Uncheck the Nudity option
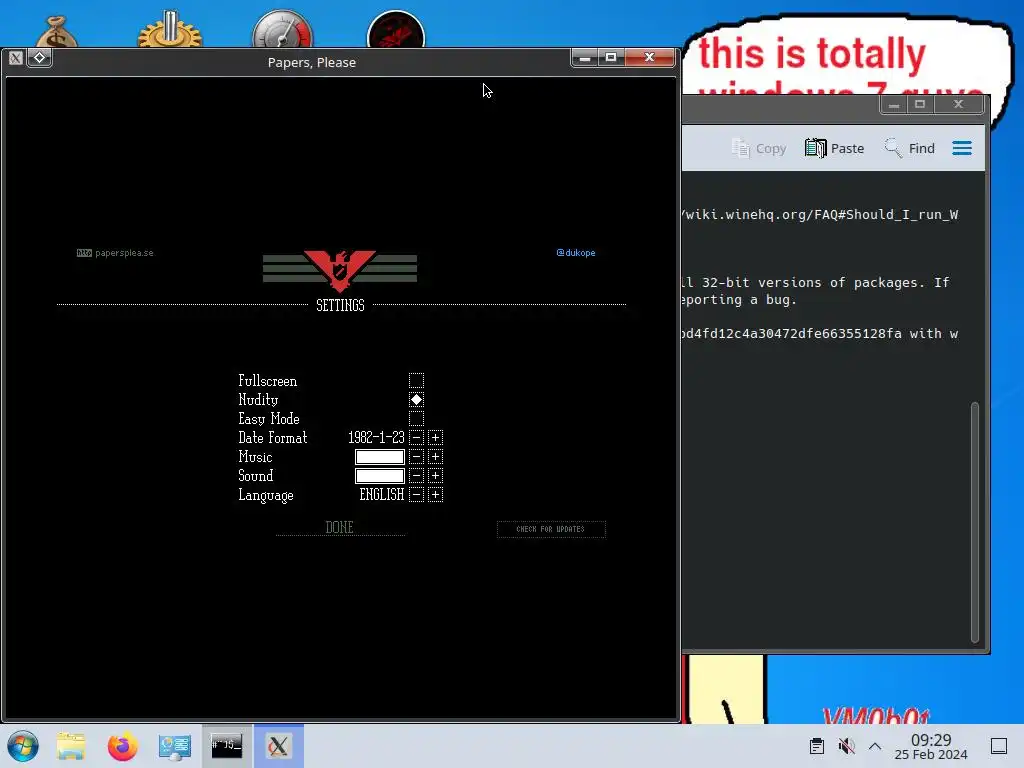Viewport: 1024px width, 768px height. (x=416, y=399)
